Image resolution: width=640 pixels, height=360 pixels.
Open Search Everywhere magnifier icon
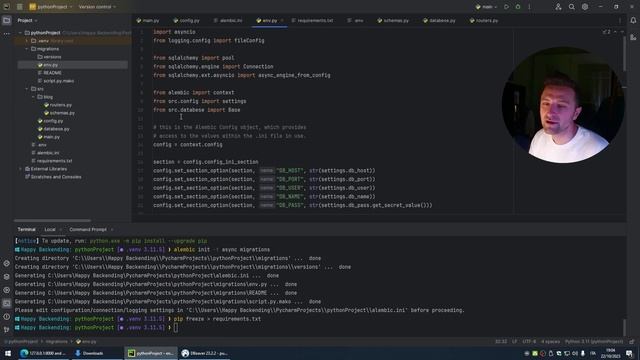(x=571, y=7)
